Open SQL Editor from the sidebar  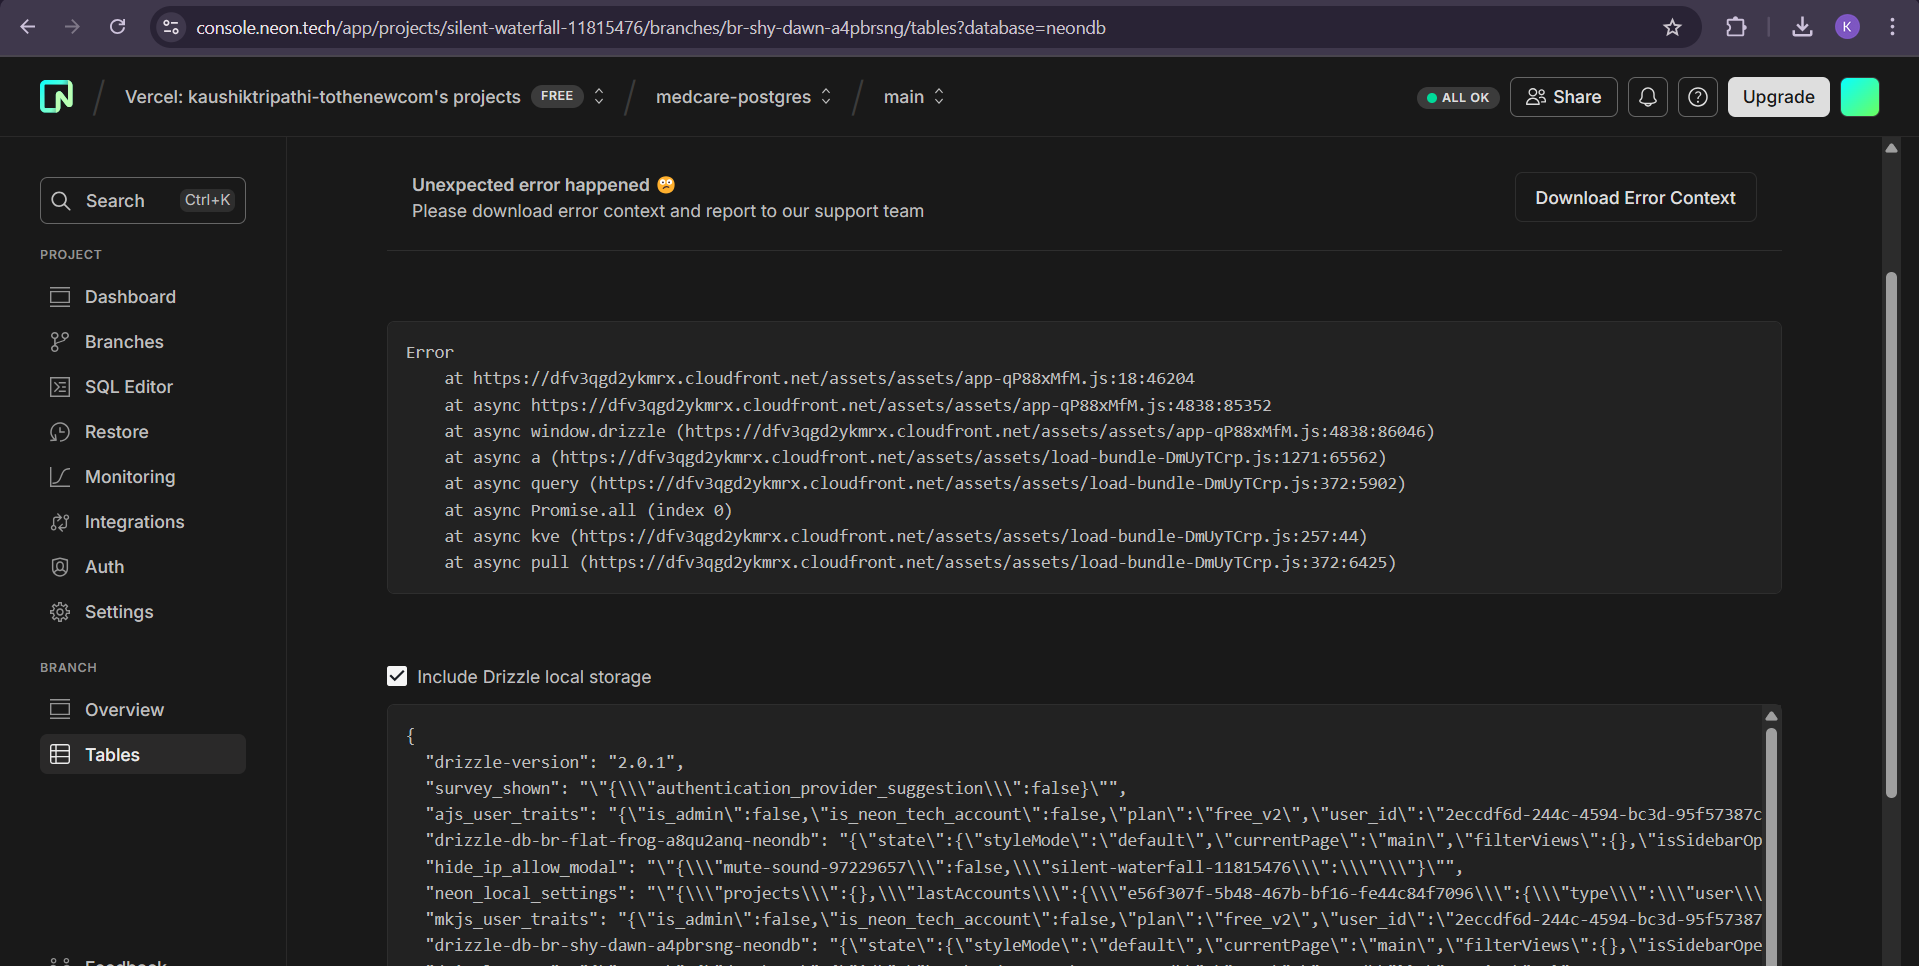(x=143, y=387)
